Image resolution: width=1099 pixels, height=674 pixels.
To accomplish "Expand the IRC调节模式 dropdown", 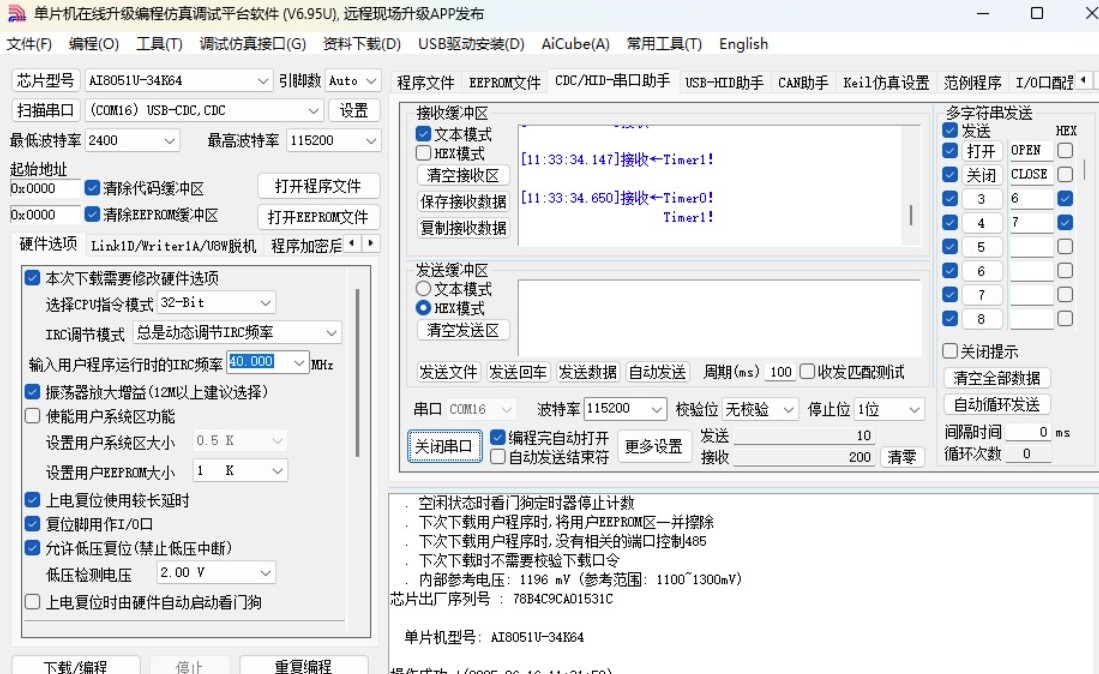I will point(331,333).
